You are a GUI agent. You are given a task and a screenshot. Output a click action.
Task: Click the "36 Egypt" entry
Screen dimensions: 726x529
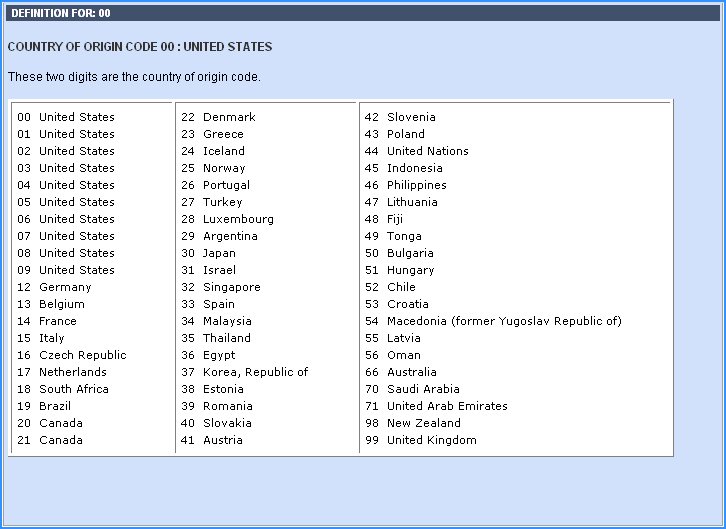pos(208,355)
